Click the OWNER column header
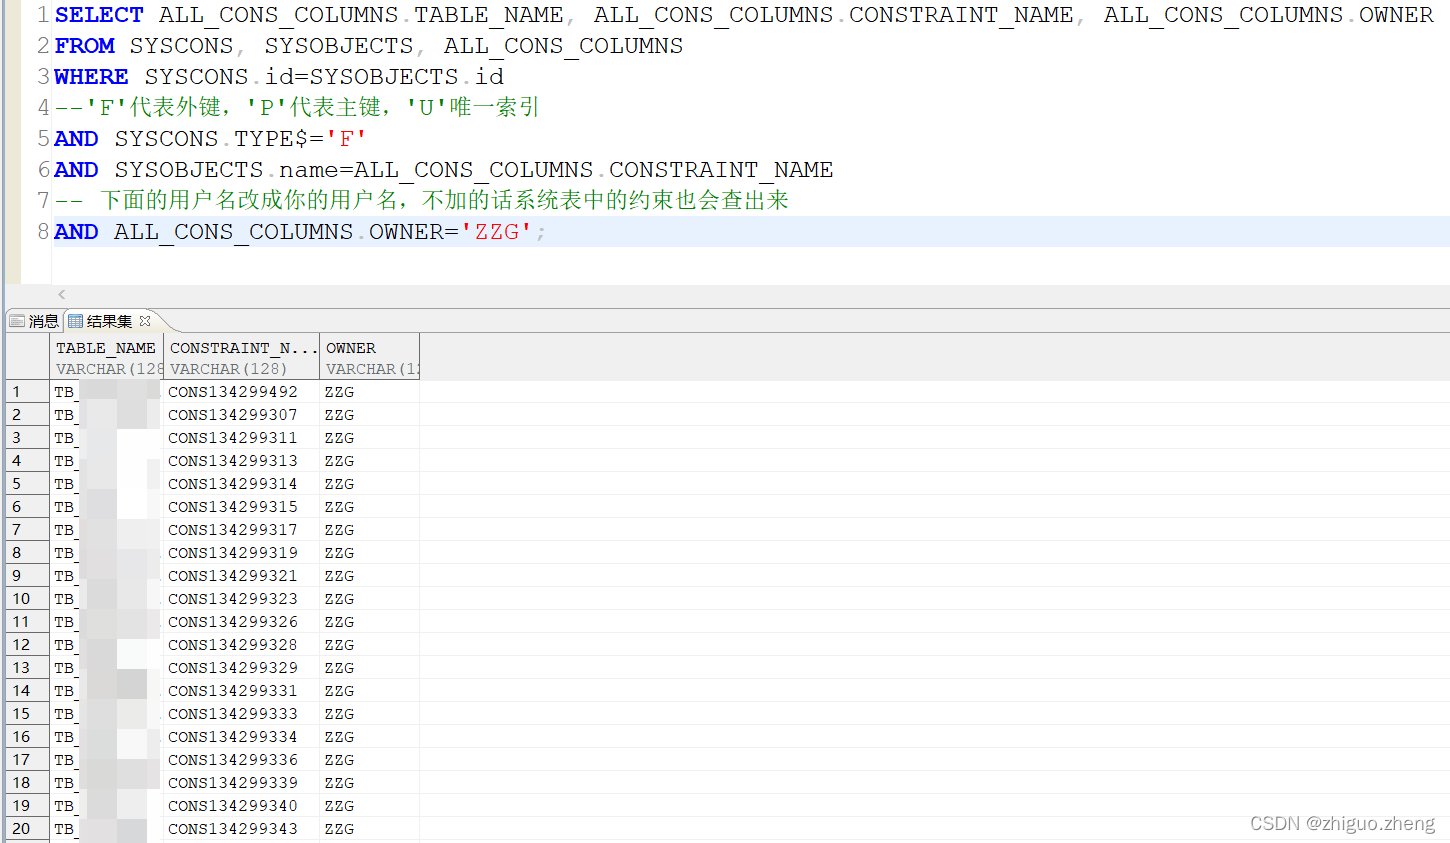Viewport: 1450px width, 843px height. [369, 357]
